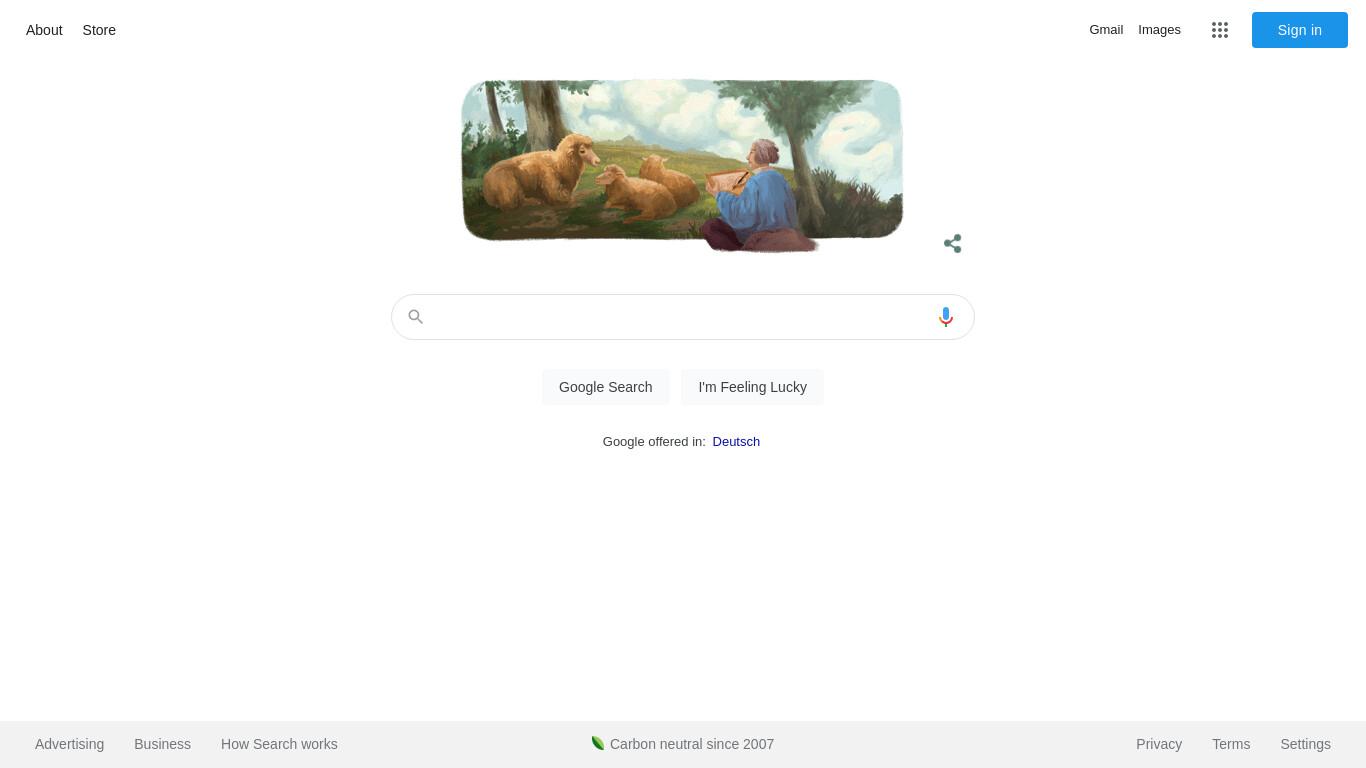The height and width of the screenshot is (768, 1366).
Task: Open the sheep painting Google Doodle
Action: [682, 165]
